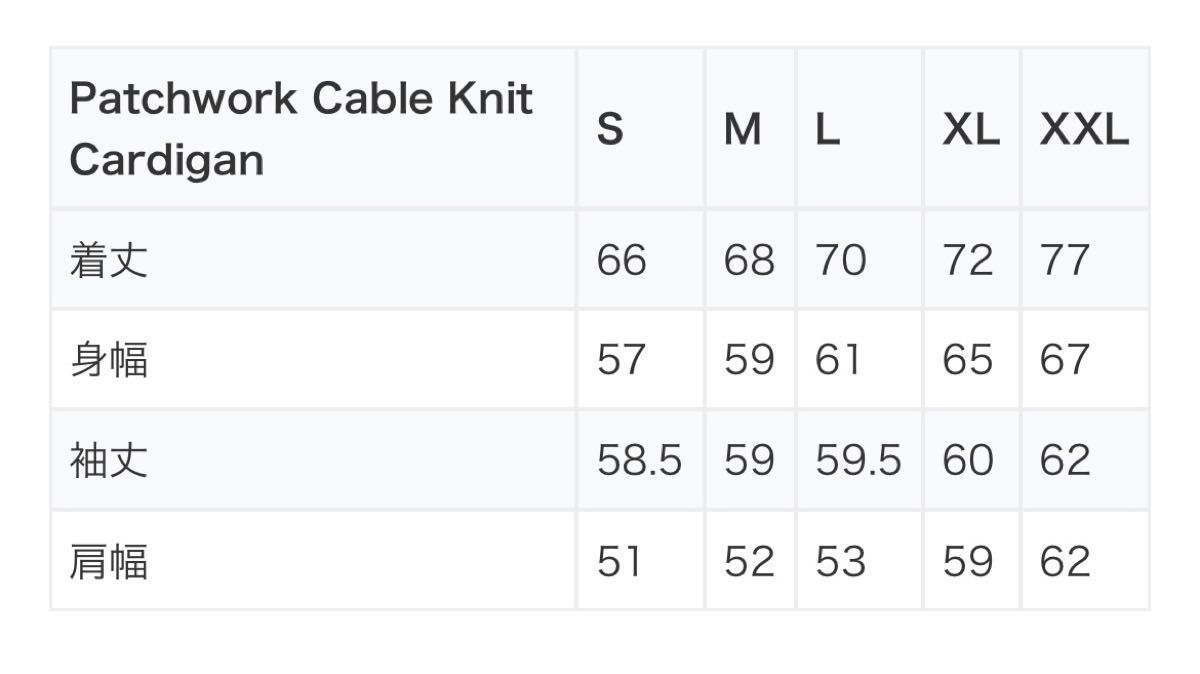Click the 57 value in 身幅 row

point(622,360)
